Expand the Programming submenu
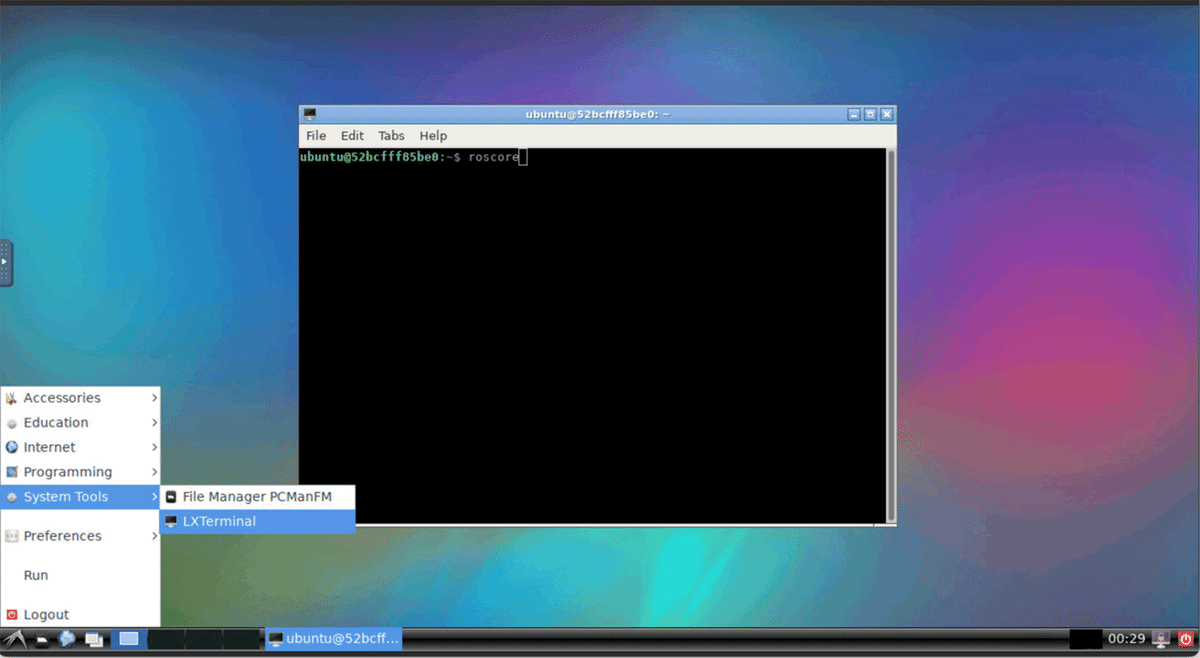Screen dimensions: 1200x658 [x=80, y=472]
